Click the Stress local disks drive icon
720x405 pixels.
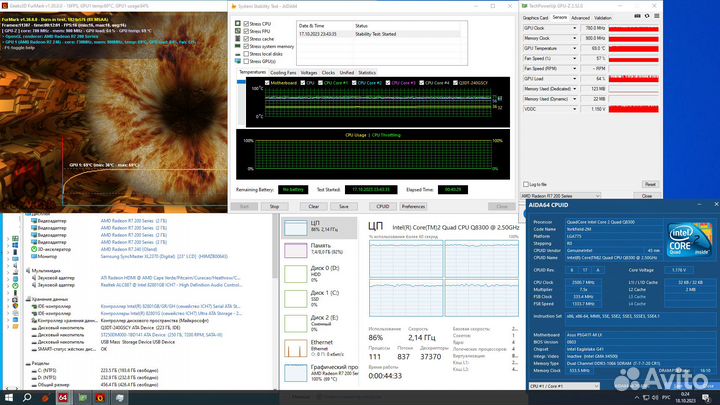tap(238, 54)
